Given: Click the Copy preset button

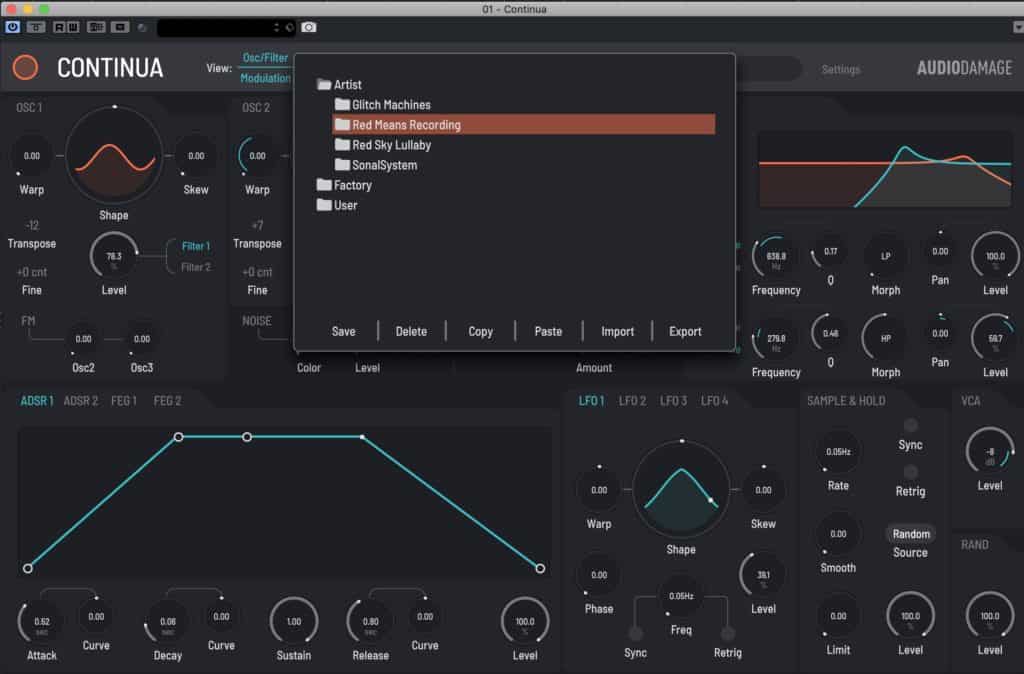Looking at the screenshot, I should pyautogui.click(x=481, y=331).
